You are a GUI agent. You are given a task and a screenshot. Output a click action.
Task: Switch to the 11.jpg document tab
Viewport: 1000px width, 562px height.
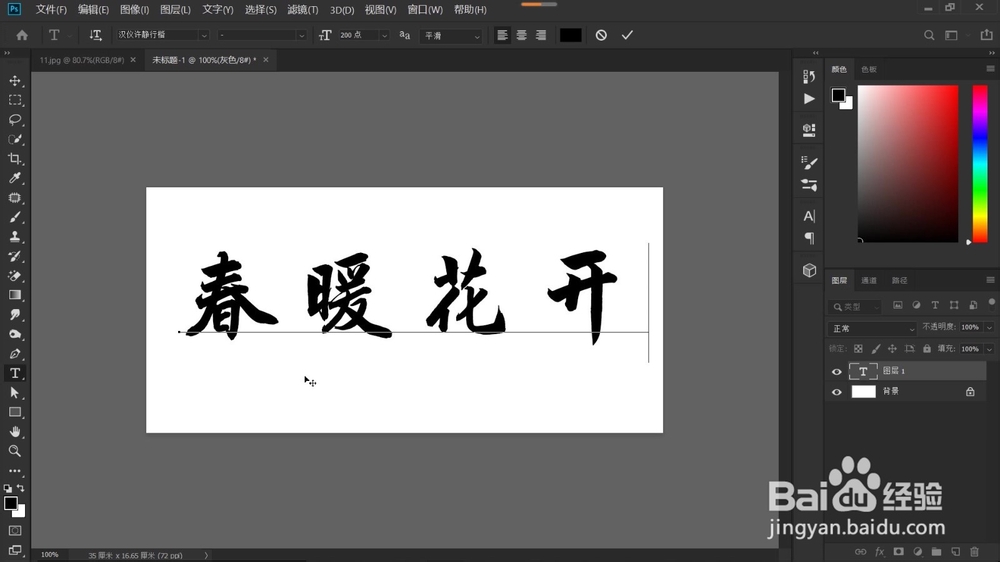(82, 60)
